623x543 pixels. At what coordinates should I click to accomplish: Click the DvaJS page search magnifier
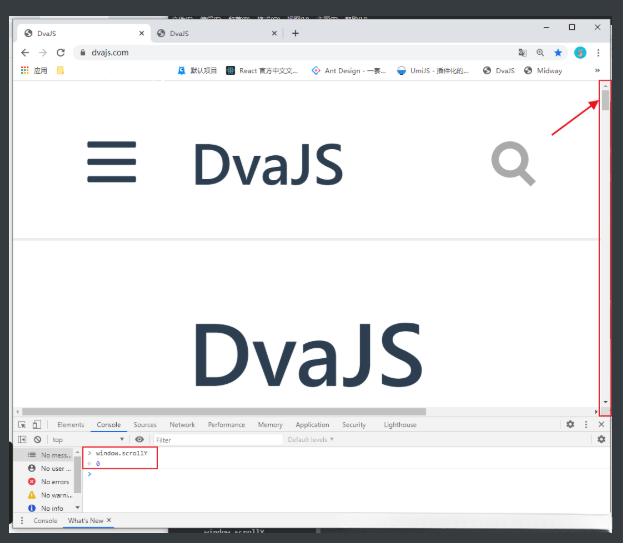(x=513, y=163)
